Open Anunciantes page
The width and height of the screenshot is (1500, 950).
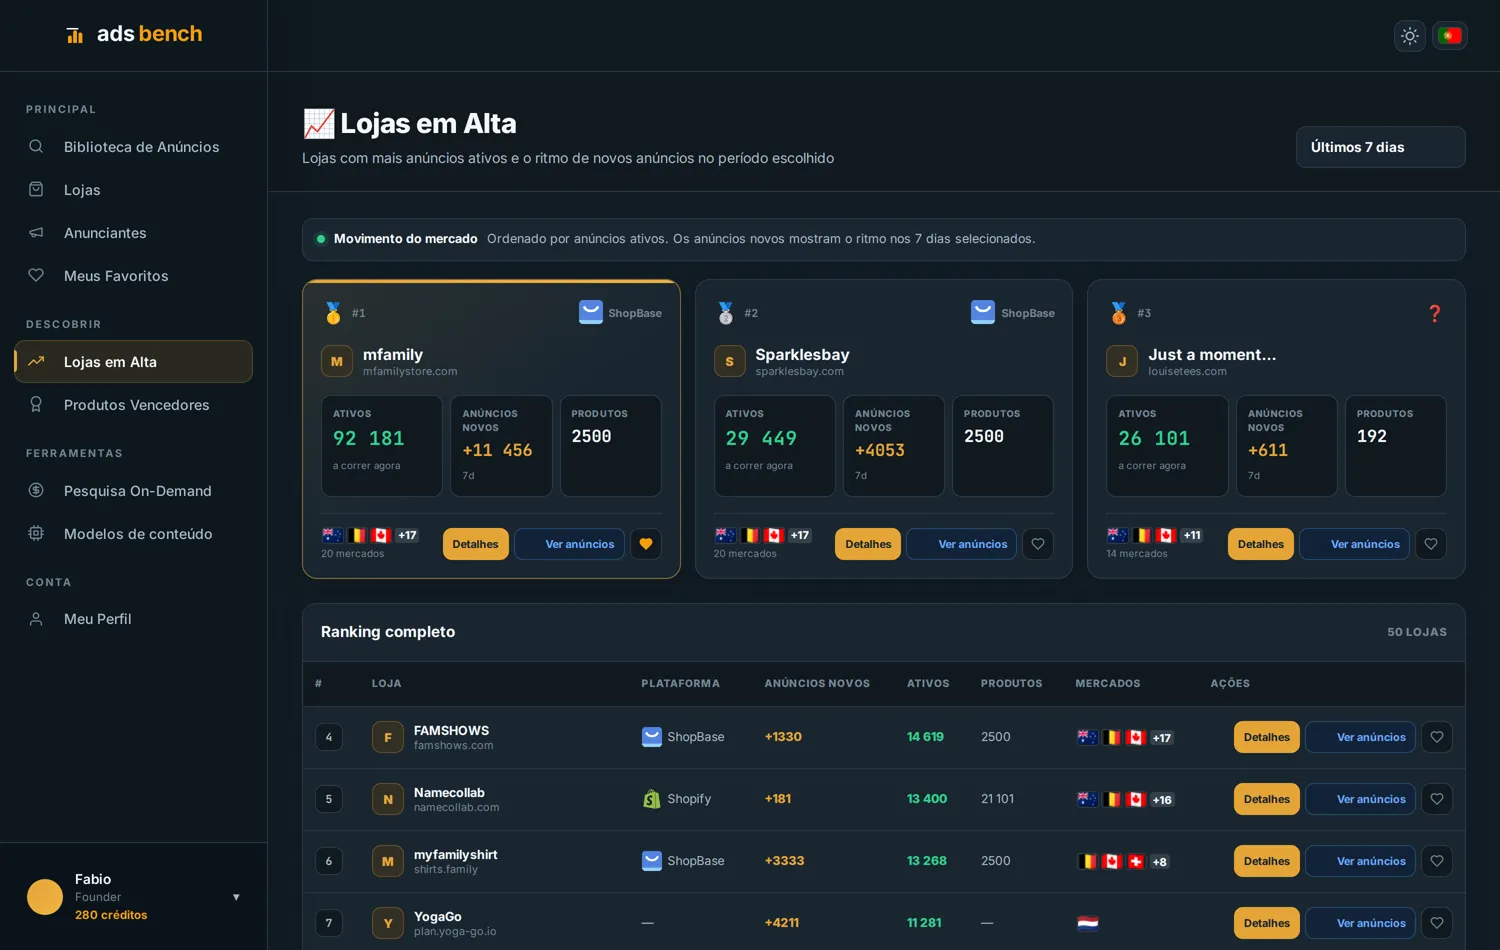tap(133, 233)
